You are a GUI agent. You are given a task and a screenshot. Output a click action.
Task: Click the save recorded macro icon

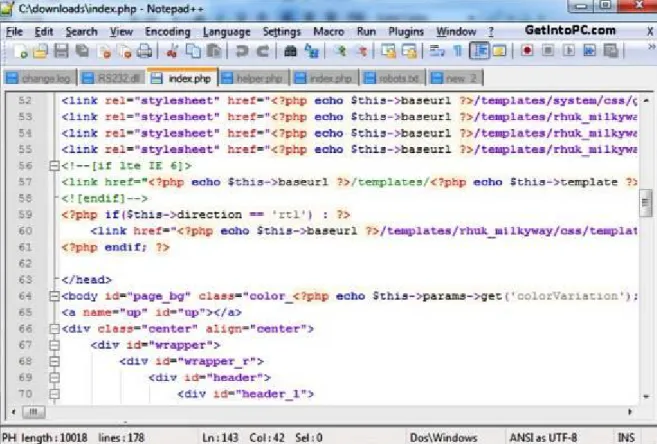tap(611, 51)
